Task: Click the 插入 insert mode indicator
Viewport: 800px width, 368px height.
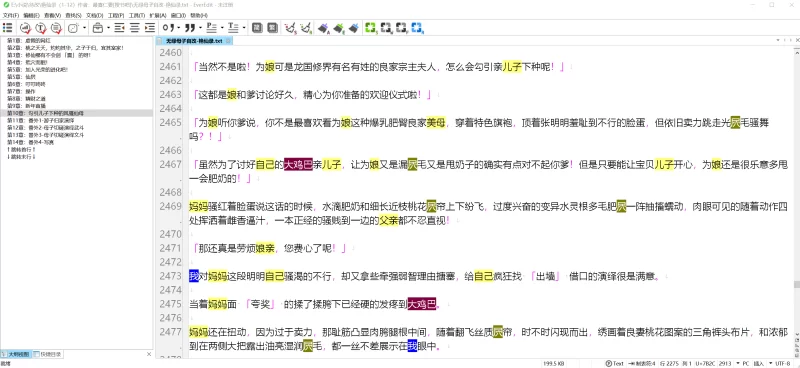Action: 759,363
